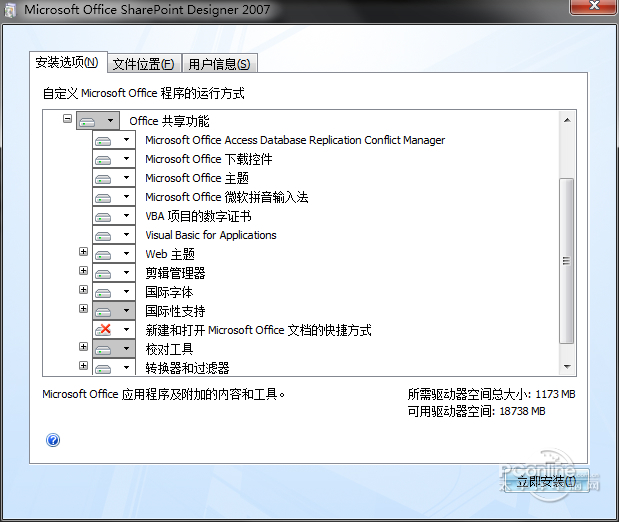Expand the 转换器和过滤器 node
The image size is (619, 522).
coord(83,365)
